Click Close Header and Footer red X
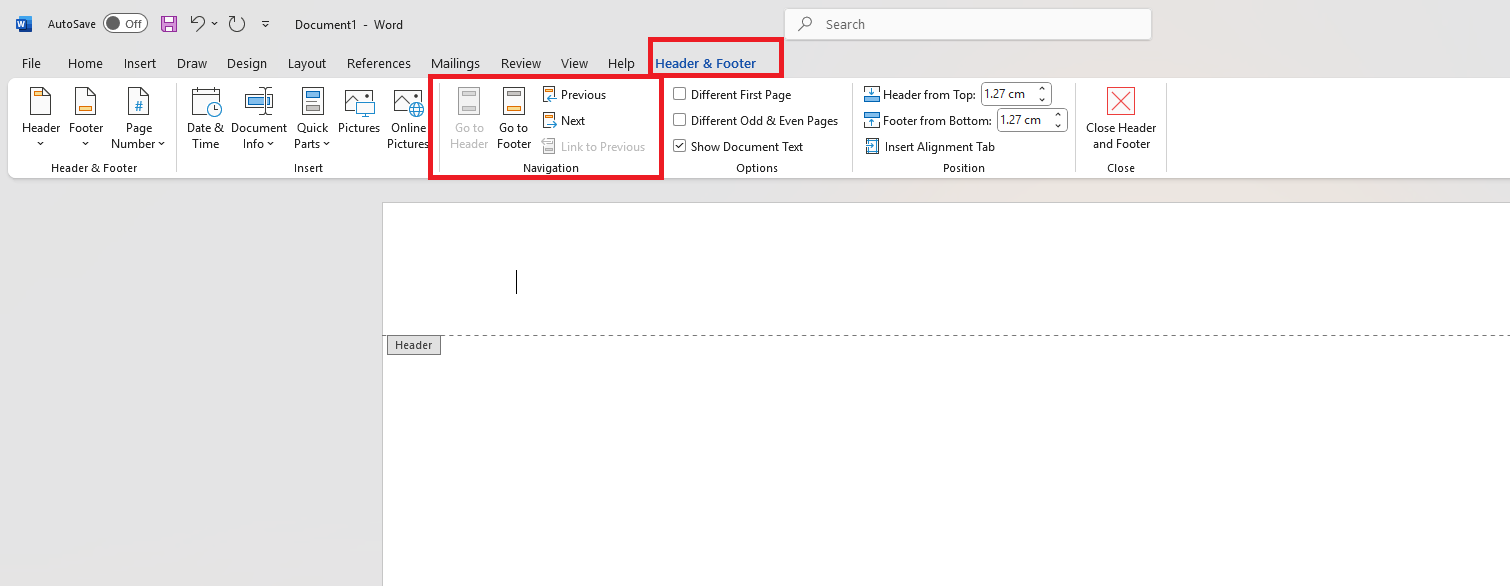 1121,102
